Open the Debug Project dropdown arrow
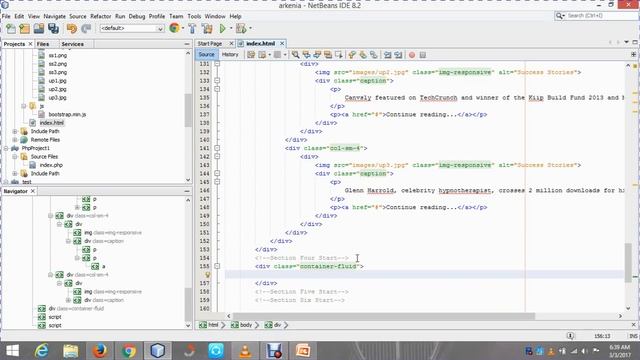Image resolution: width=640 pixels, height=360 pixels. (x=250, y=28)
